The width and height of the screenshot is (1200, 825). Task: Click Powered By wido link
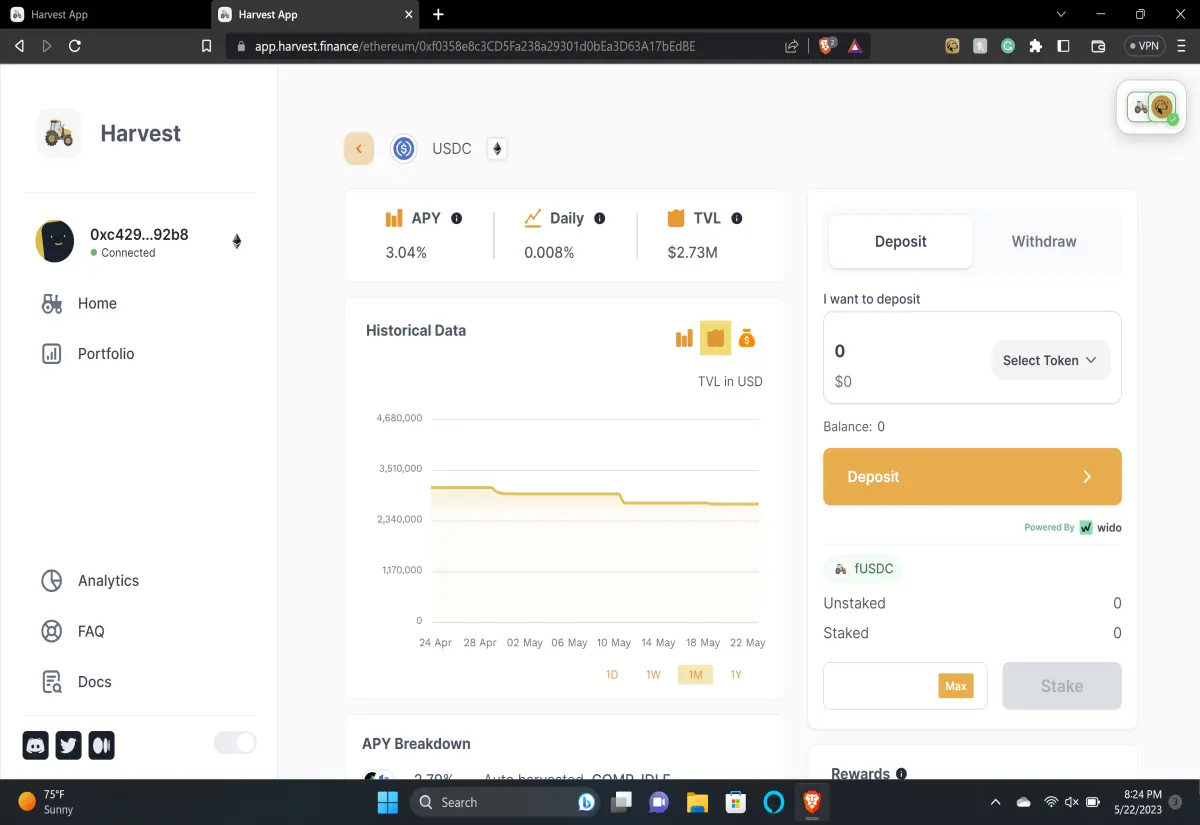1073,527
